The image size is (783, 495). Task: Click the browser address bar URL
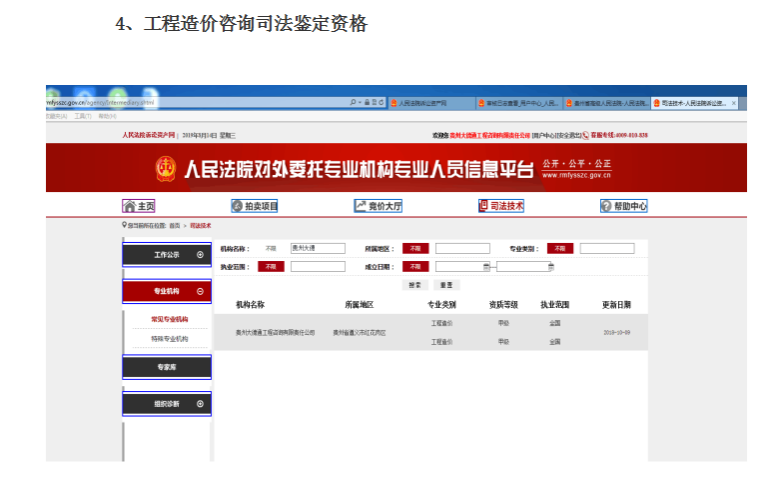tap(100, 102)
